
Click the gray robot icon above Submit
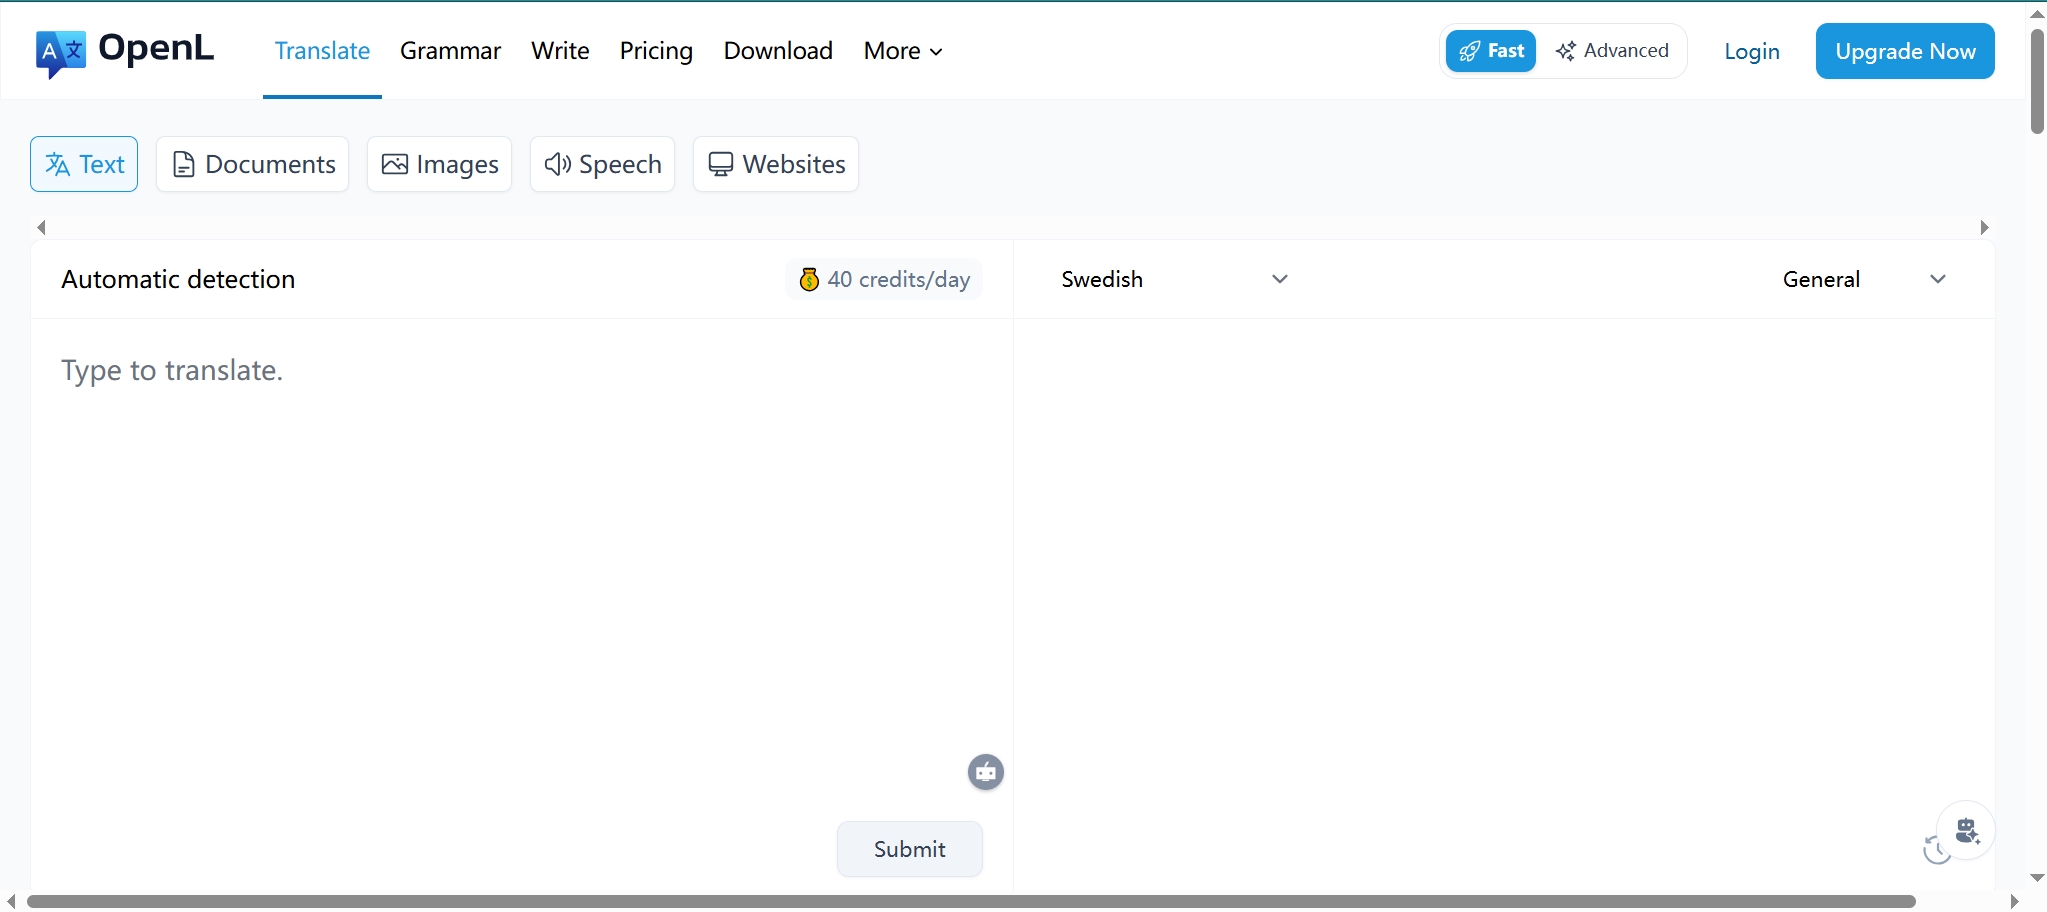[x=985, y=772]
